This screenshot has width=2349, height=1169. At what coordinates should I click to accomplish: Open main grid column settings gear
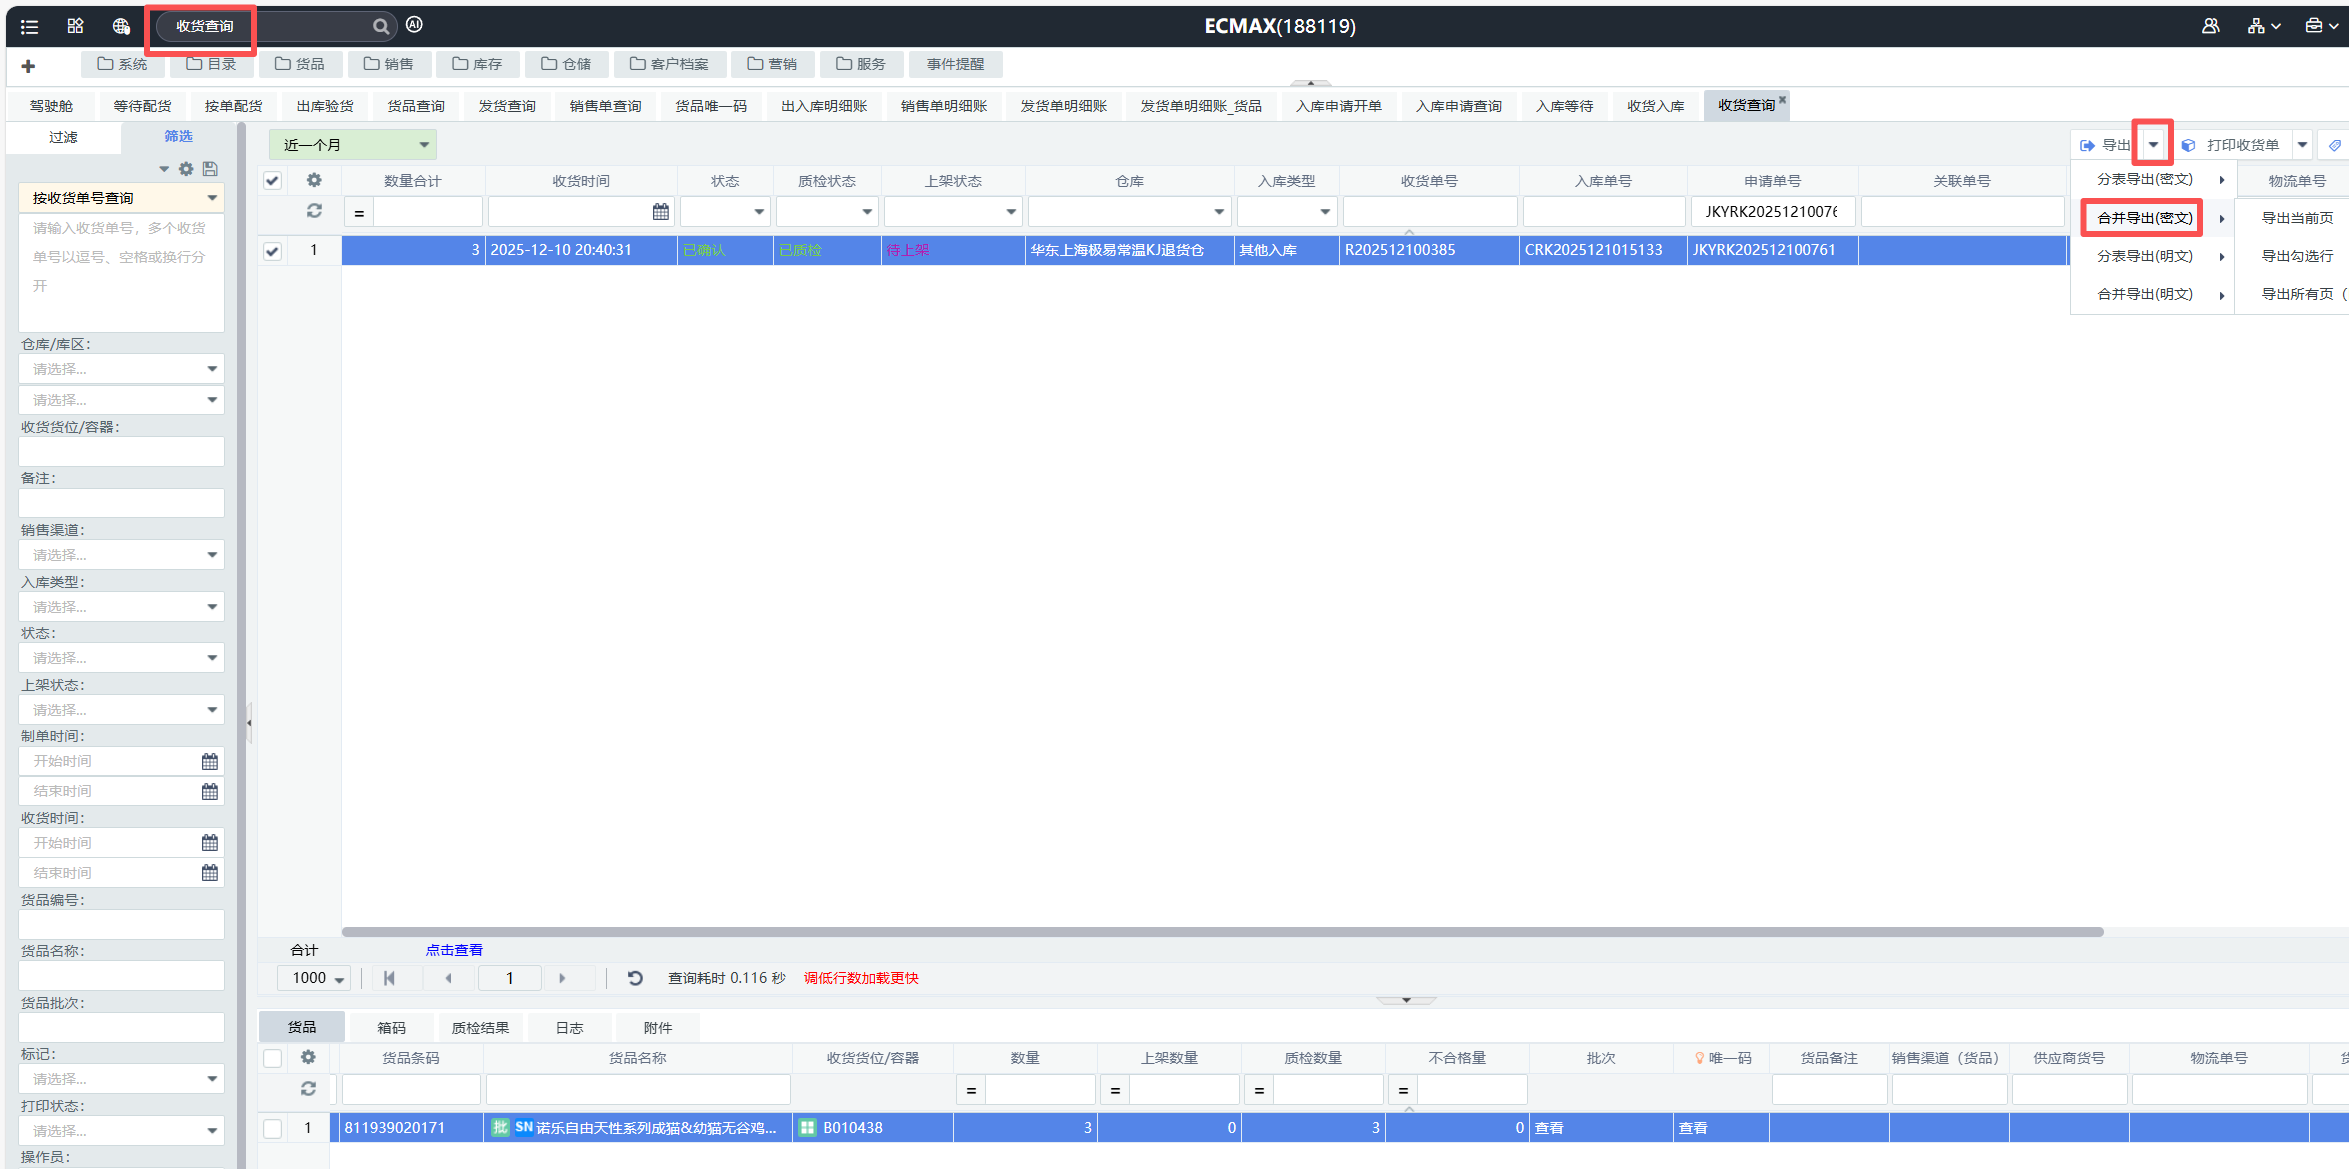coord(314,180)
